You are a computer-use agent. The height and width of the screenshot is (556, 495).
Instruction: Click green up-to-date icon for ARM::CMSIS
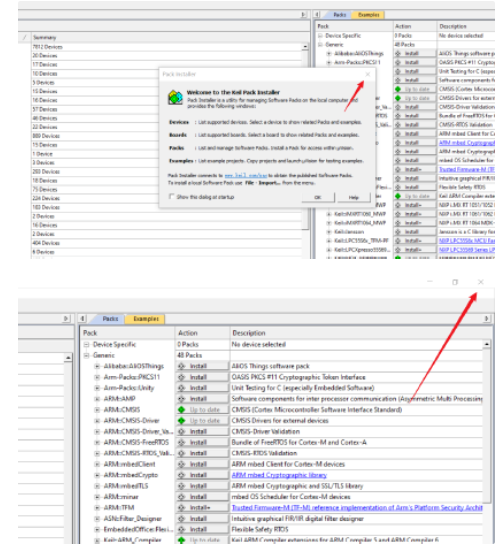coord(182,410)
